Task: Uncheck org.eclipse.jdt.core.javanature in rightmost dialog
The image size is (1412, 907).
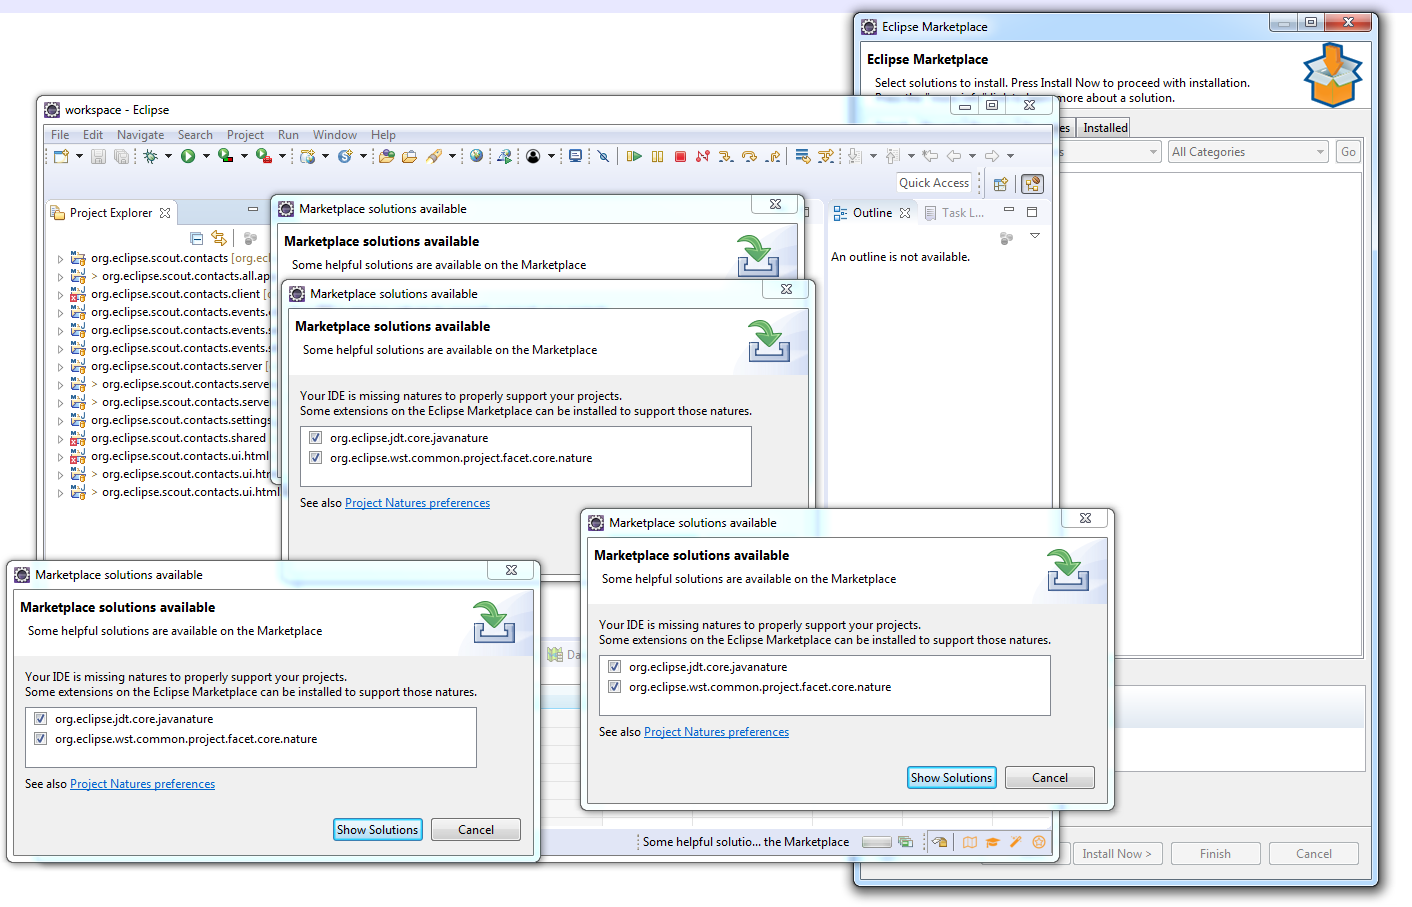Action: pyautogui.click(x=615, y=667)
